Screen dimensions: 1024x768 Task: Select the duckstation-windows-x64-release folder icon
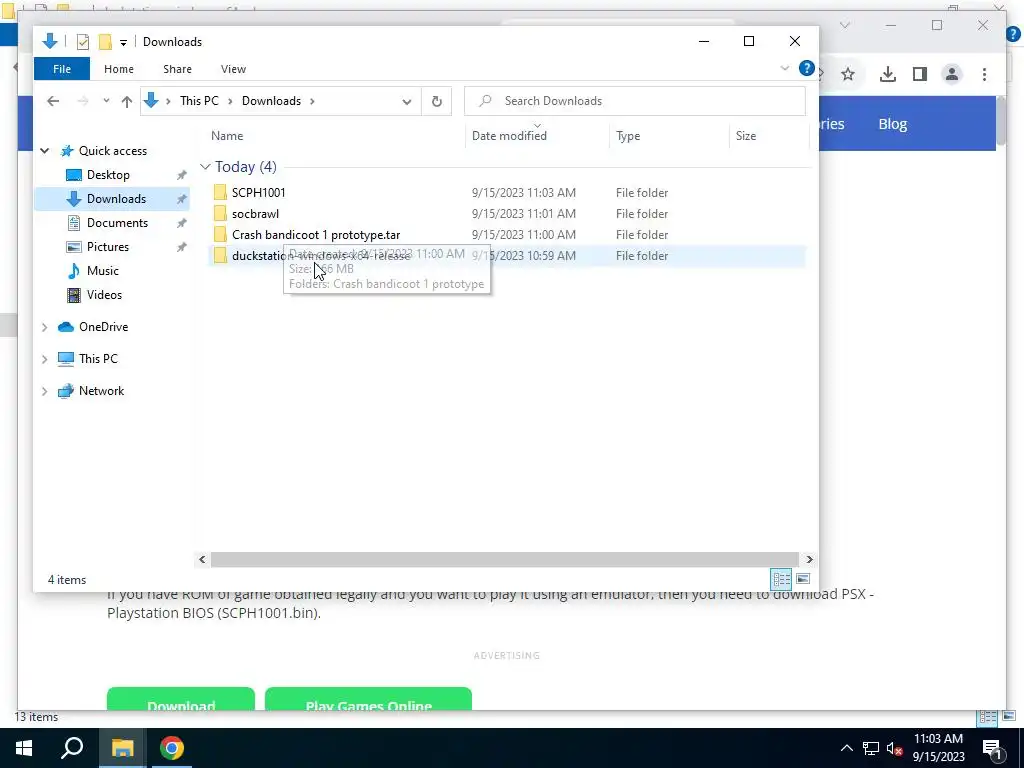click(x=220, y=256)
